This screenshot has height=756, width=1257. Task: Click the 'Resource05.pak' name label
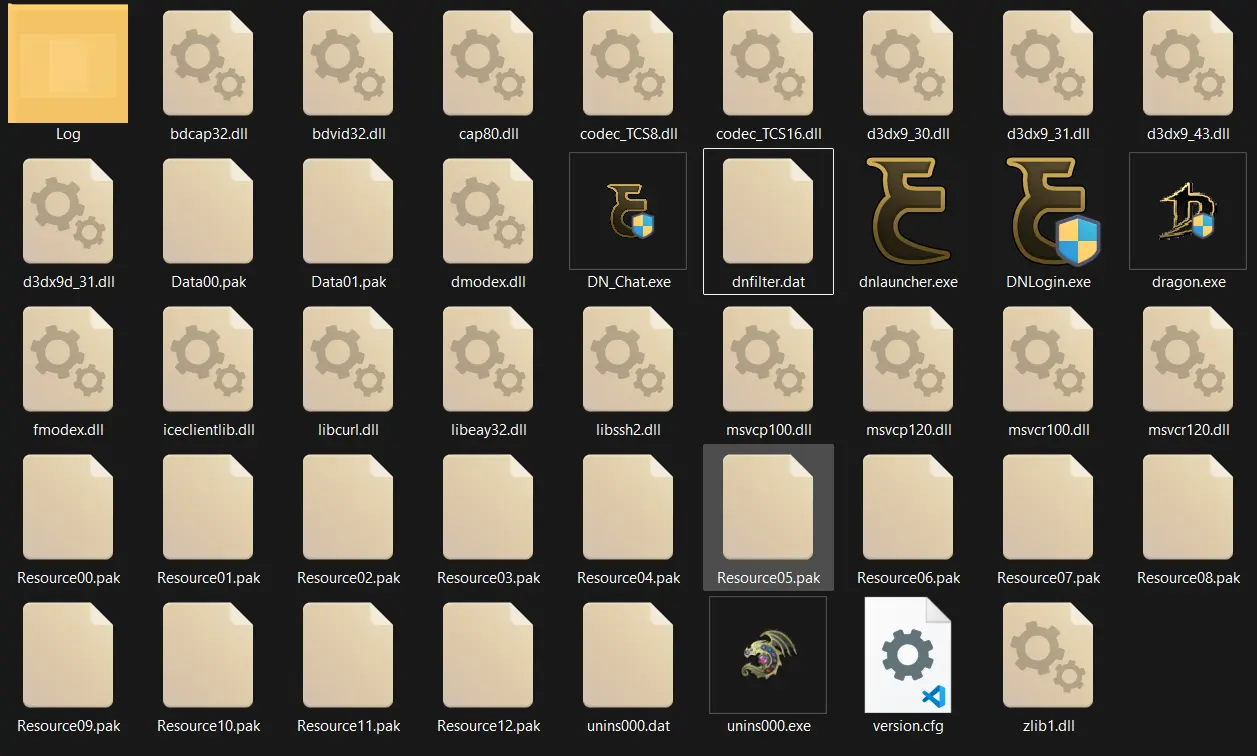(x=768, y=578)
